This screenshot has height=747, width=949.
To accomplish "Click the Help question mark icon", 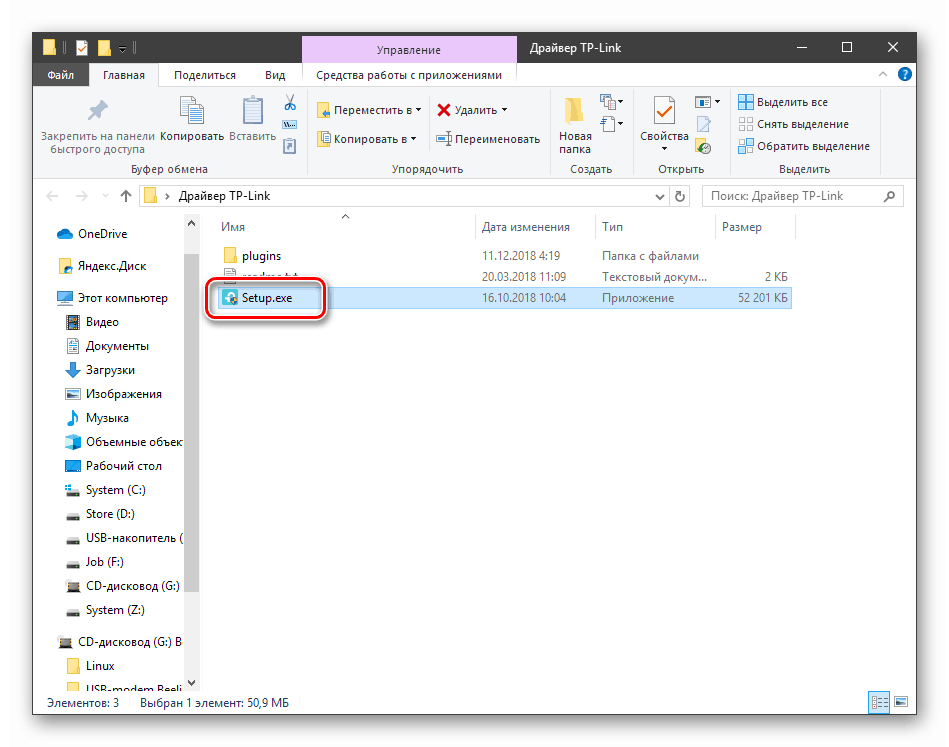I will [x=904, y=74].
